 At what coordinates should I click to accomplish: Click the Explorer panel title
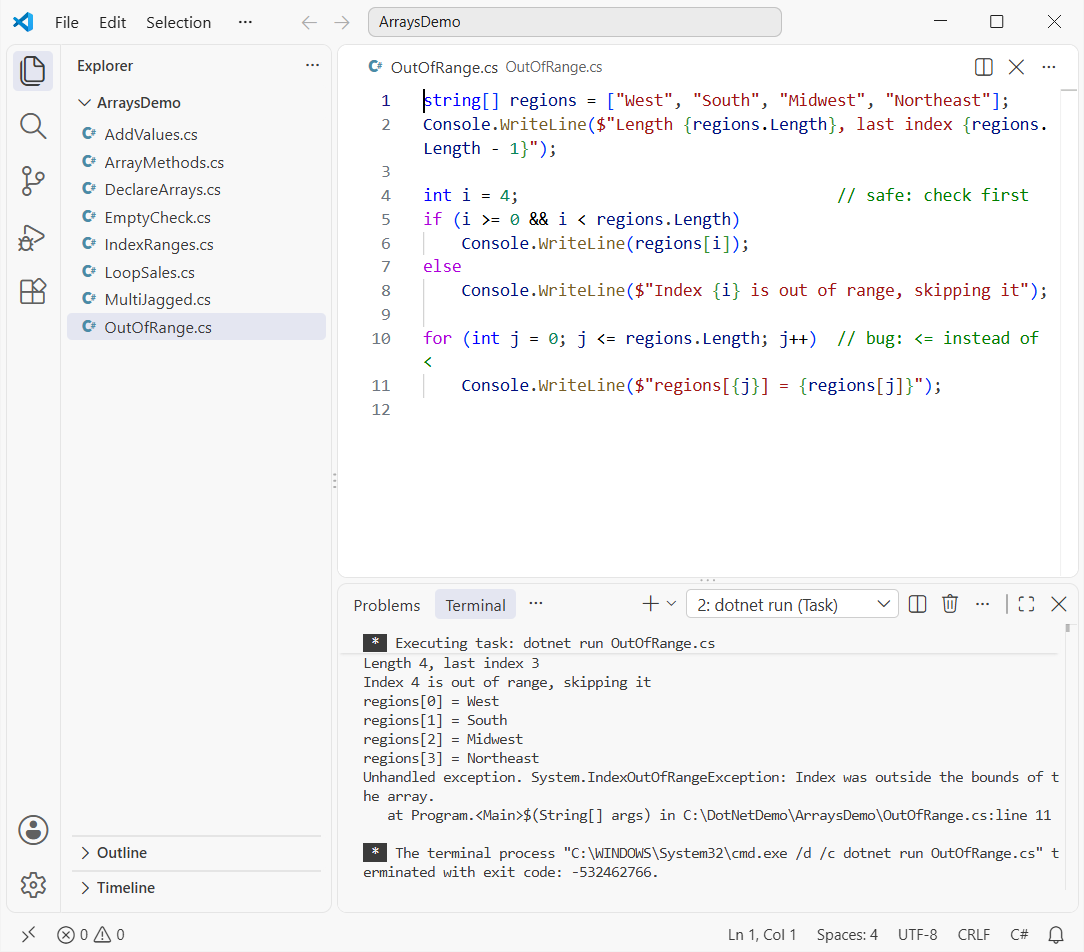[105, 66]
